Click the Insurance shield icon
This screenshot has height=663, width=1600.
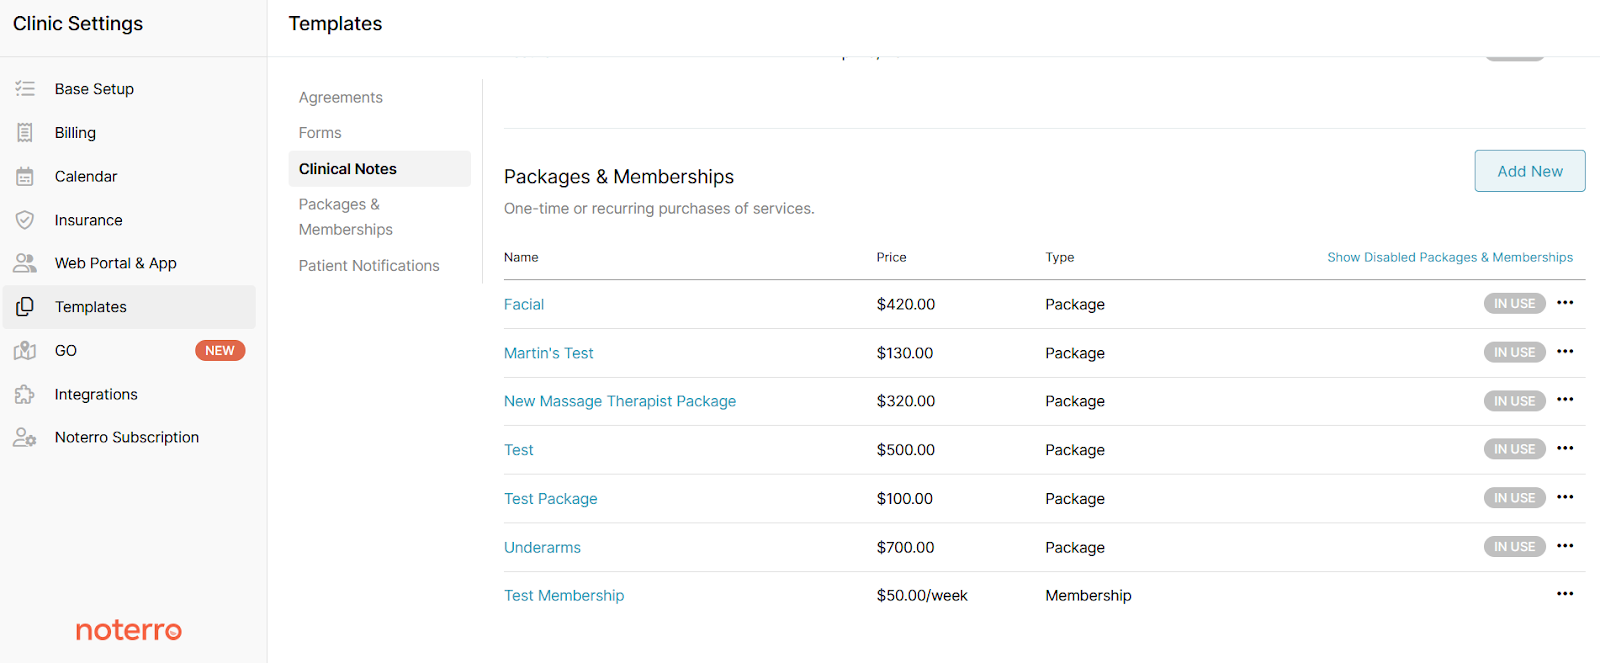pos(25,220)
